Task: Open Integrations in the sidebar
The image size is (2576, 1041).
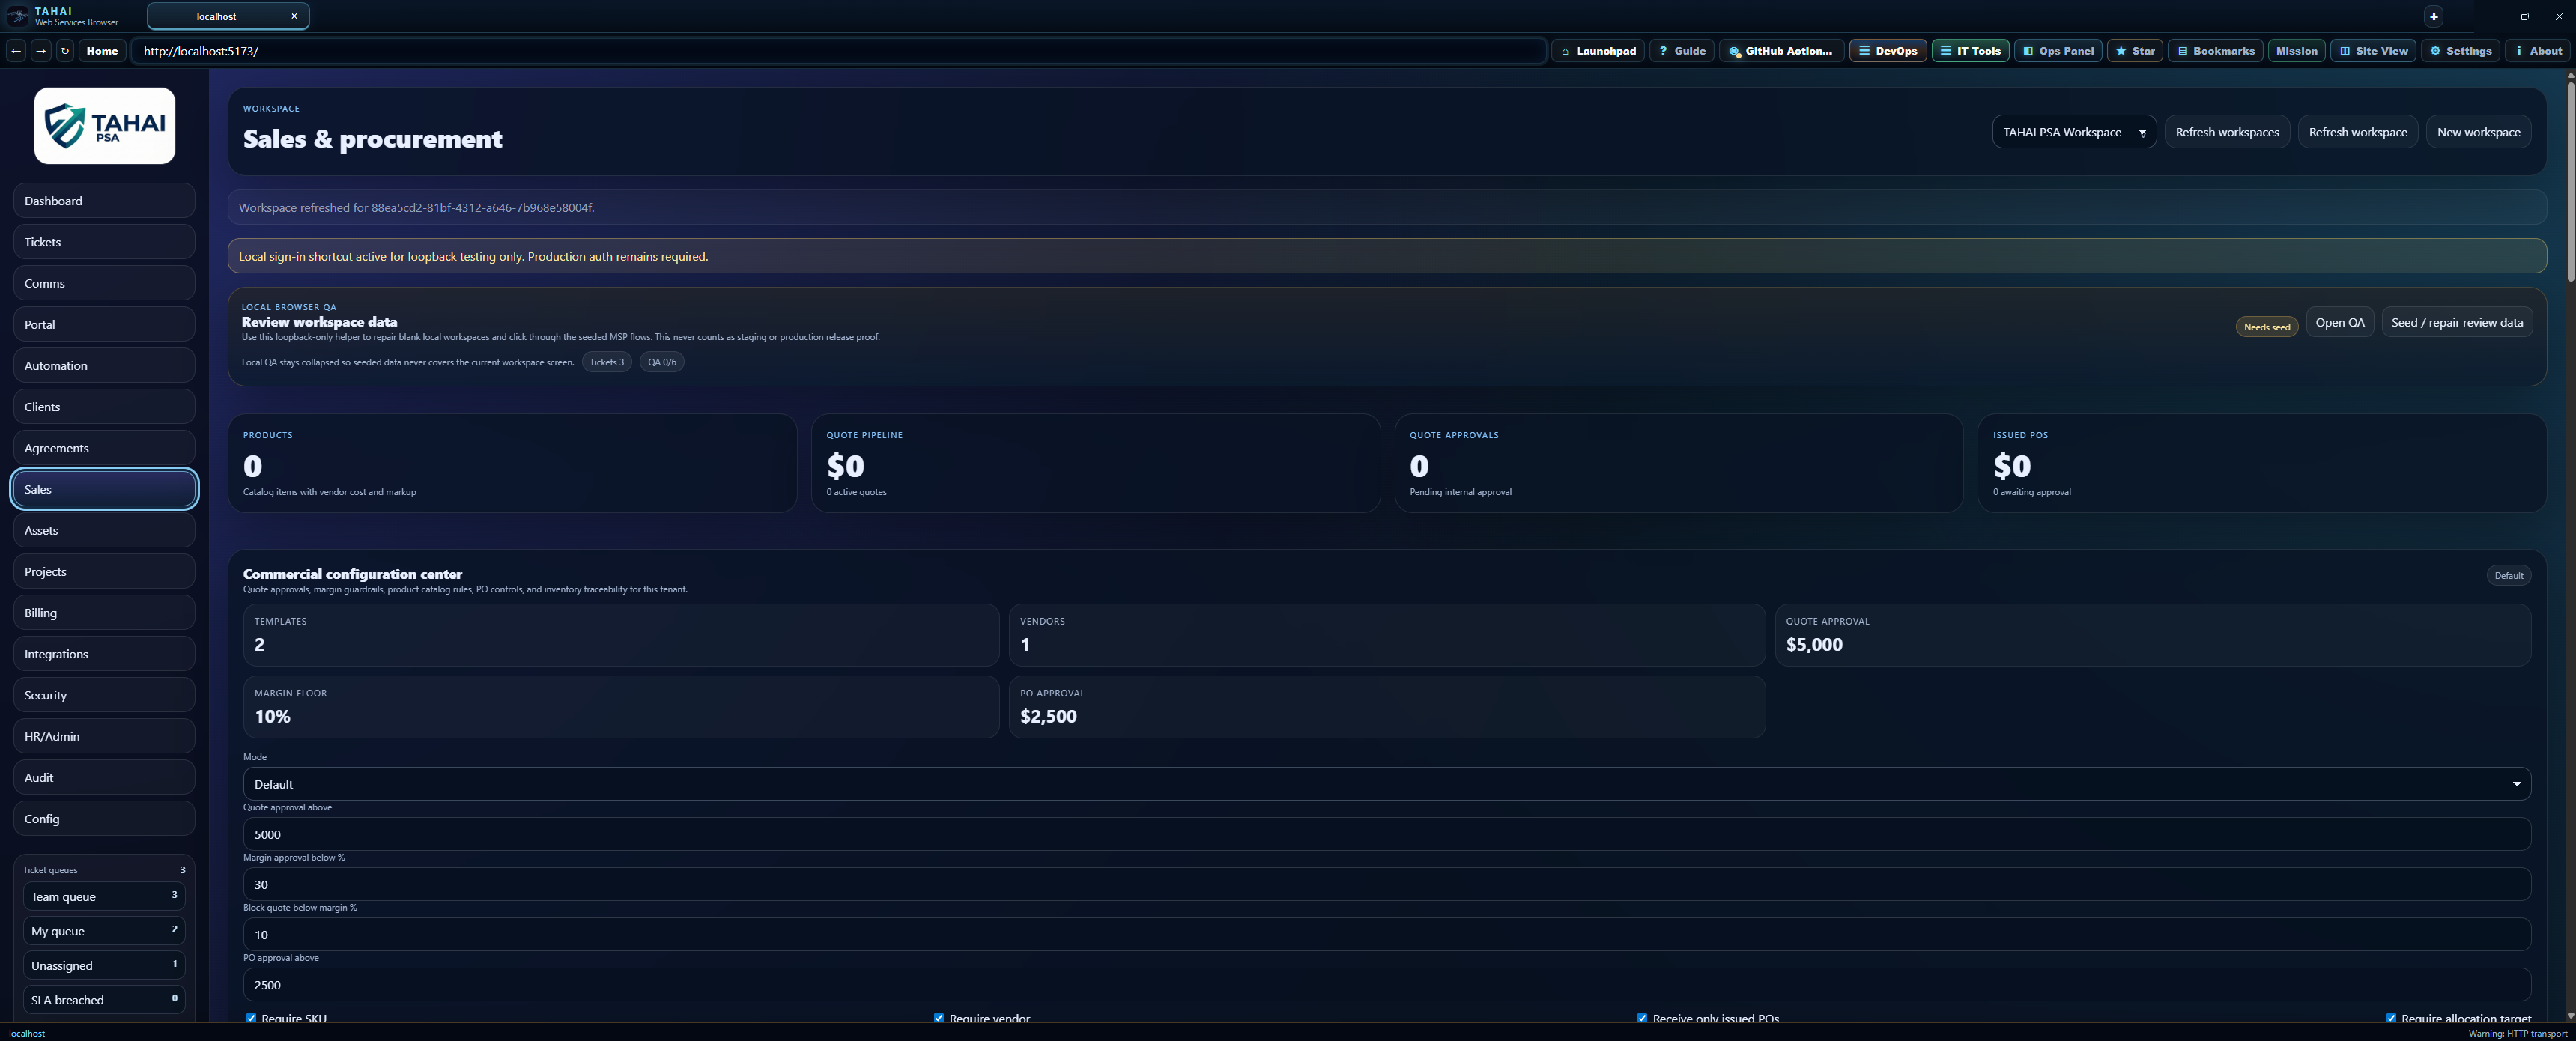Action: tap(104, 654)
